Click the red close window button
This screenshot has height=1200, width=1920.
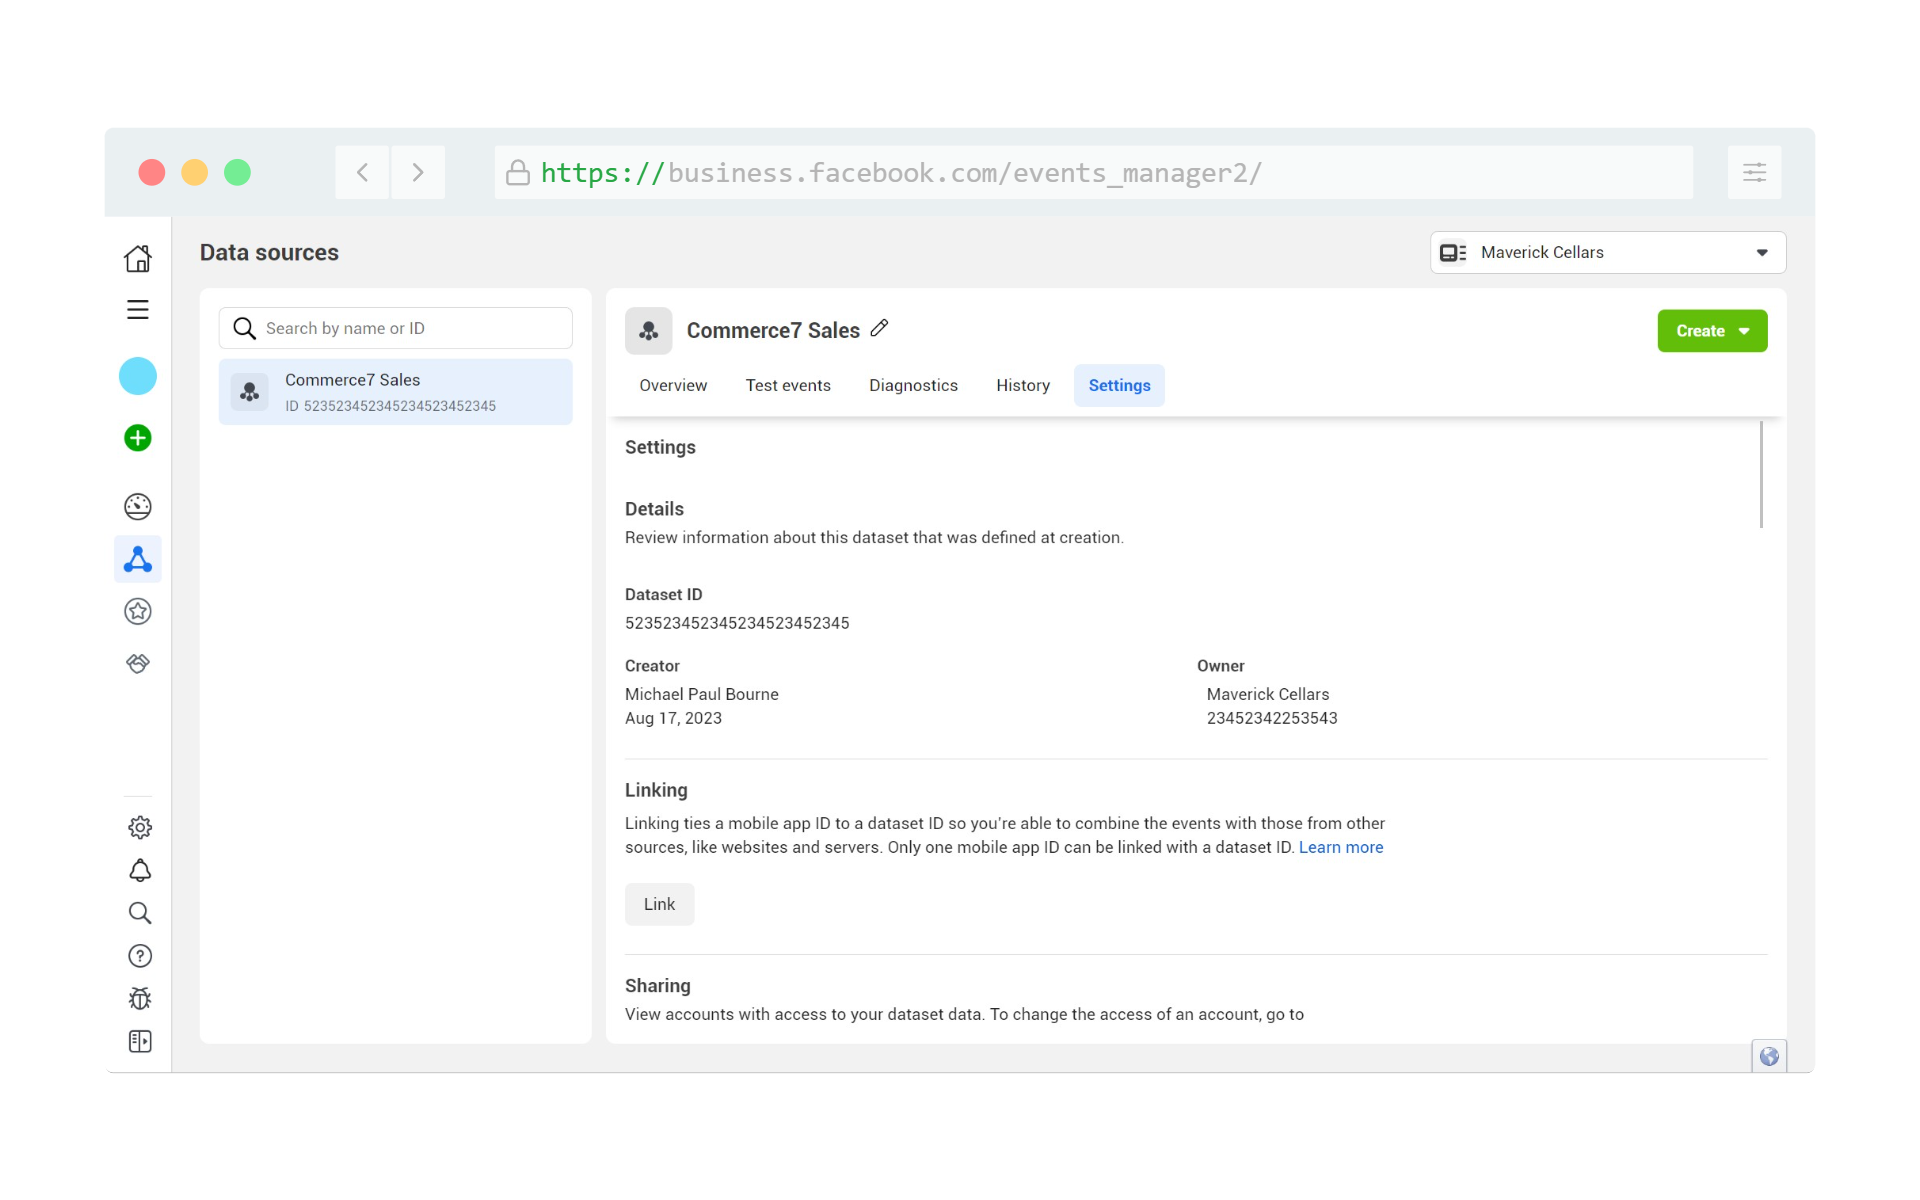point(152,172)
